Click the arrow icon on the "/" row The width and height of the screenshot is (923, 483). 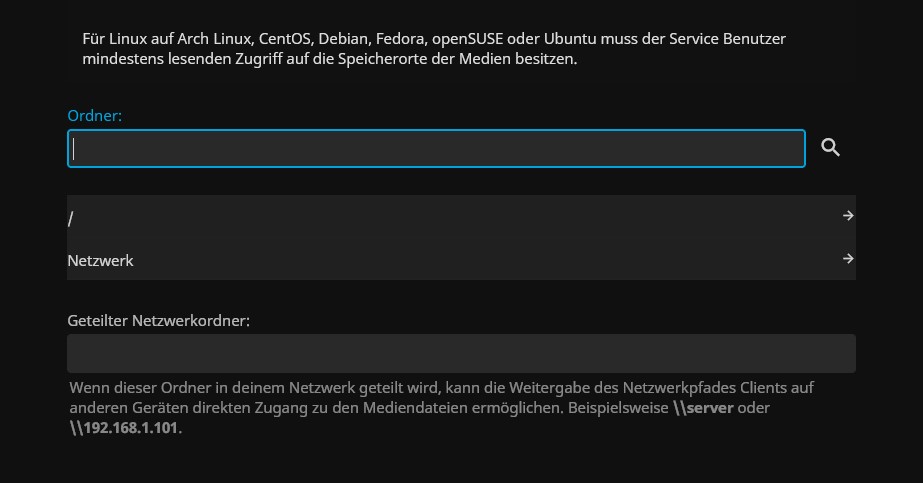point(847,215)
